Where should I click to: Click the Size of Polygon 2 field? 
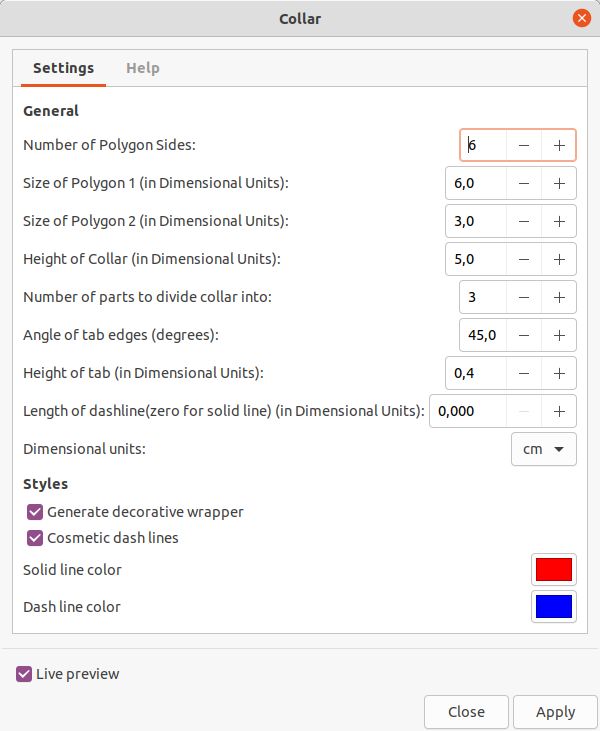[x=476, y=221]
